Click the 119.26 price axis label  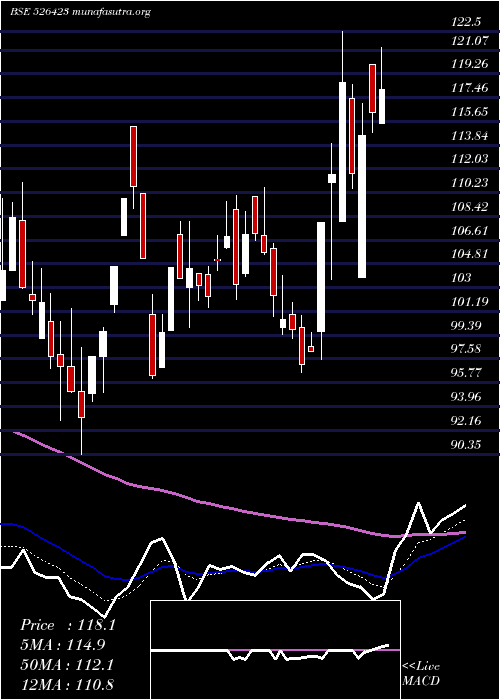coord(469,64)
